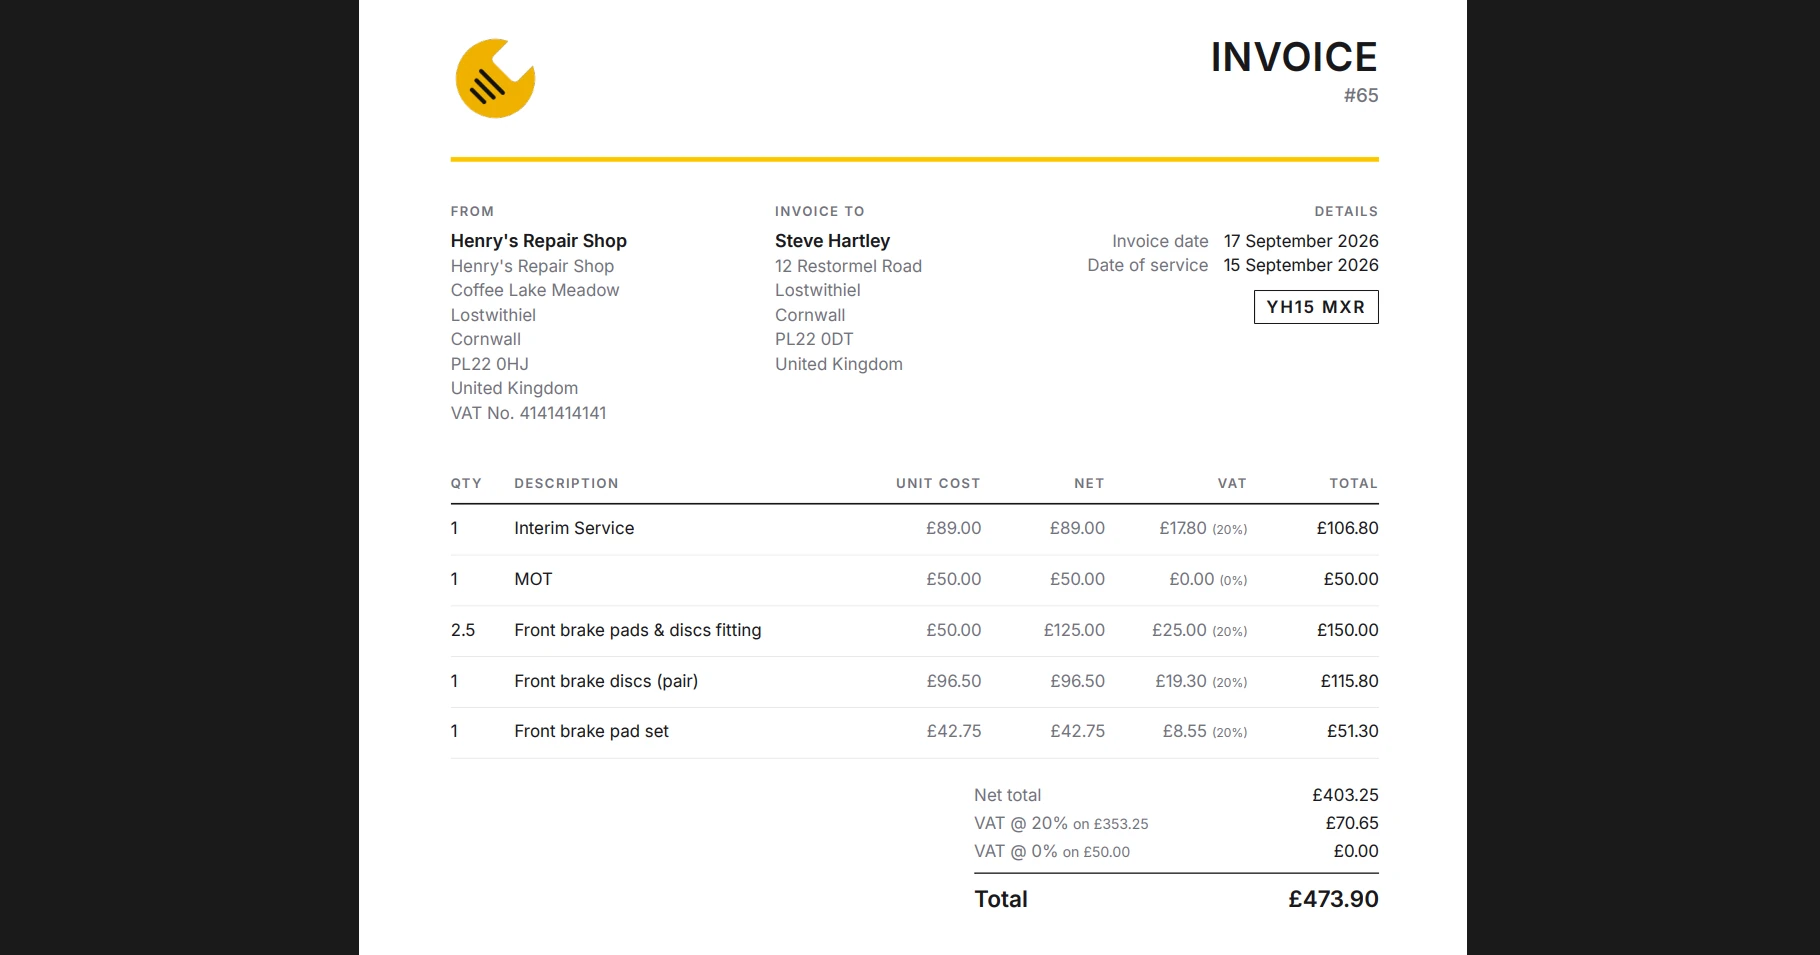
Task: Click the unit cost £42.75
Action: pos(953,731)
